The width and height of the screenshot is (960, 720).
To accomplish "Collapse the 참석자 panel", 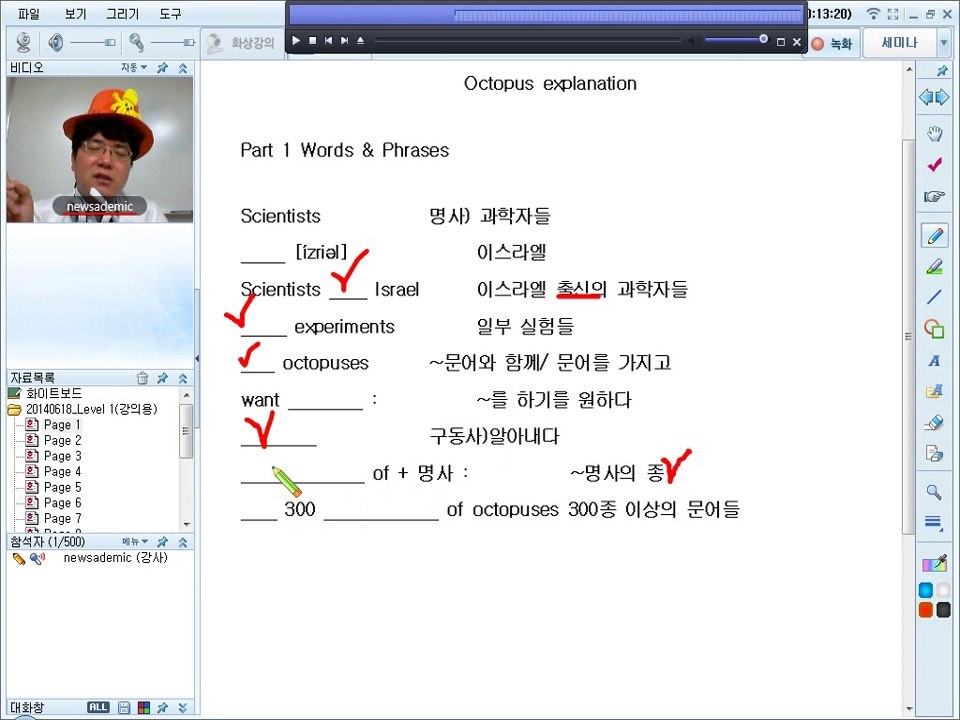I will 182,542.
